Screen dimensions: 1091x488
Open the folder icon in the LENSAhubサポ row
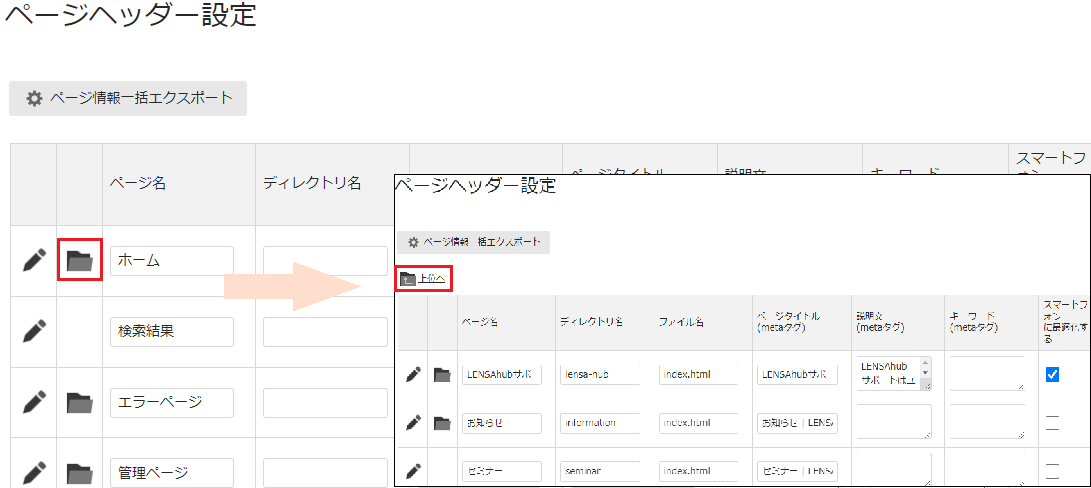(442, 375)
